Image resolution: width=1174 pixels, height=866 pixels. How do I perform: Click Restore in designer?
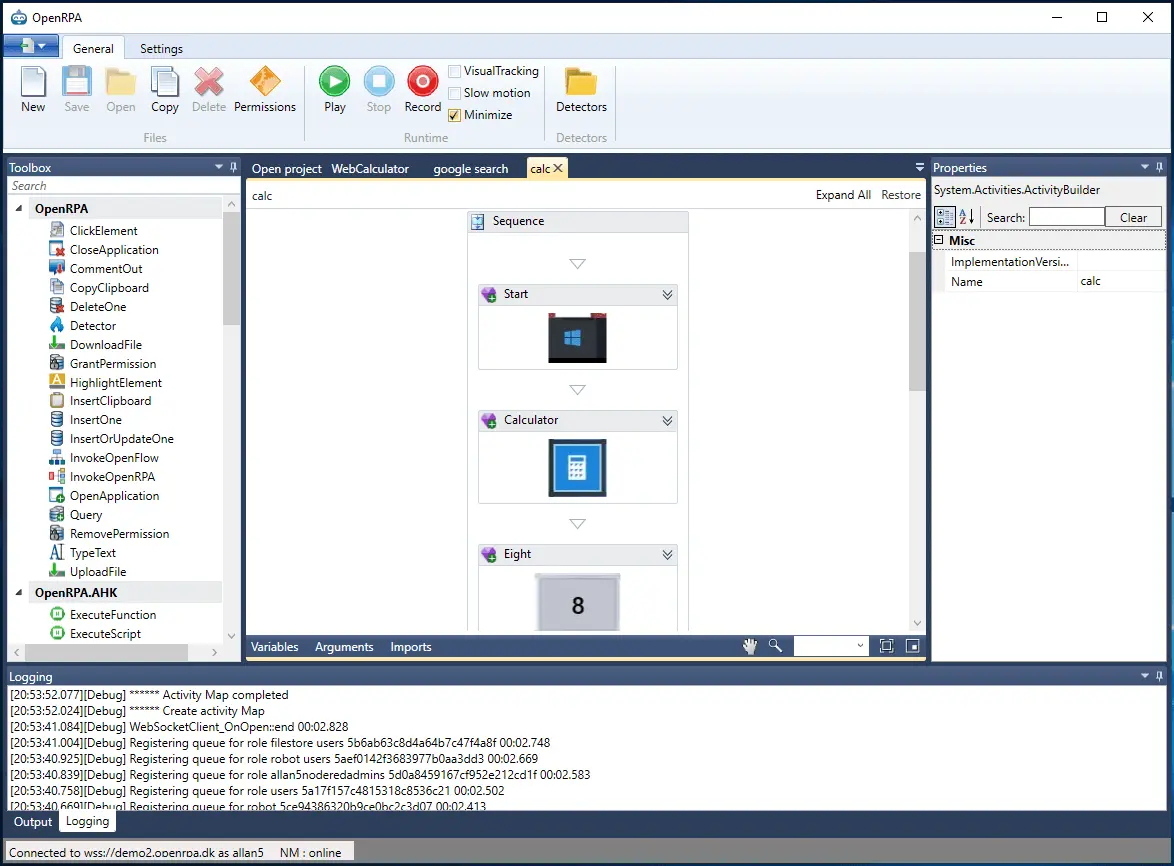(901, 195)
